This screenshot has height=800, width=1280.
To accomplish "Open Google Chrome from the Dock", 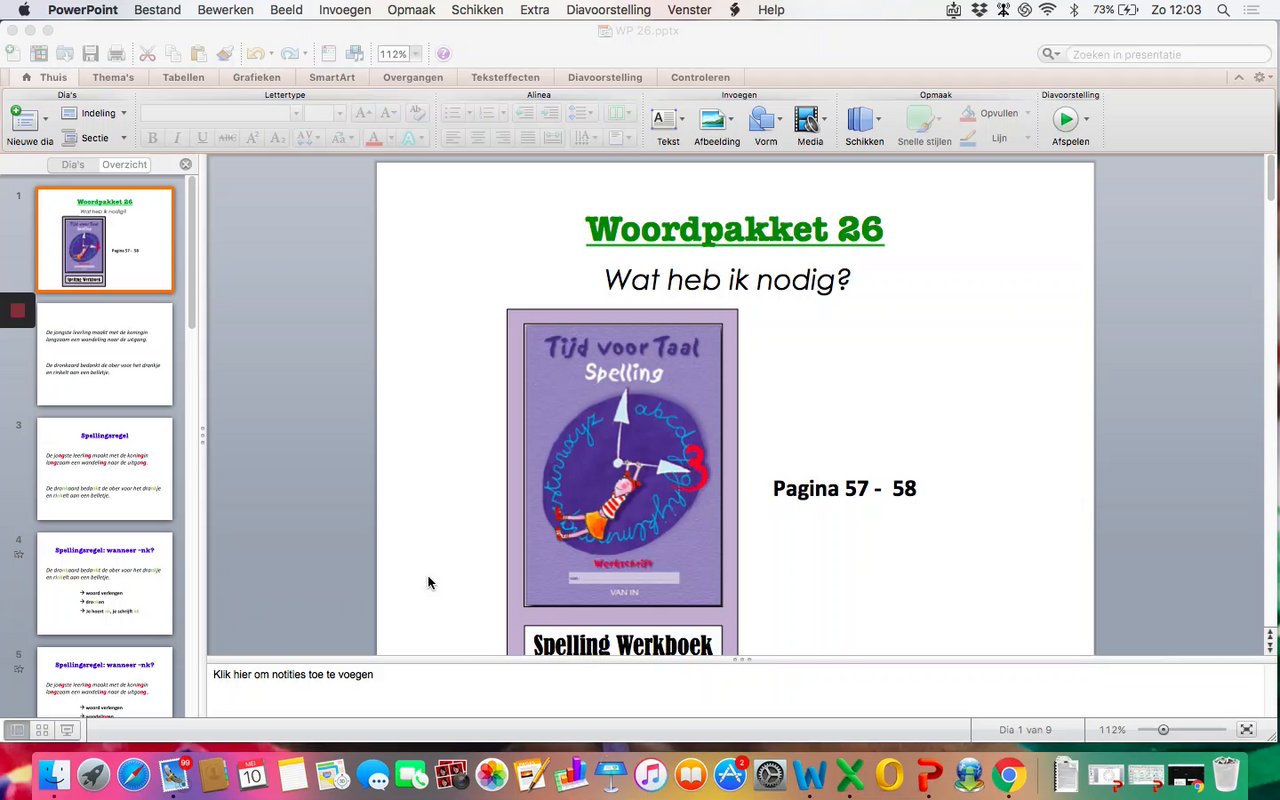I will (1009, 775).
